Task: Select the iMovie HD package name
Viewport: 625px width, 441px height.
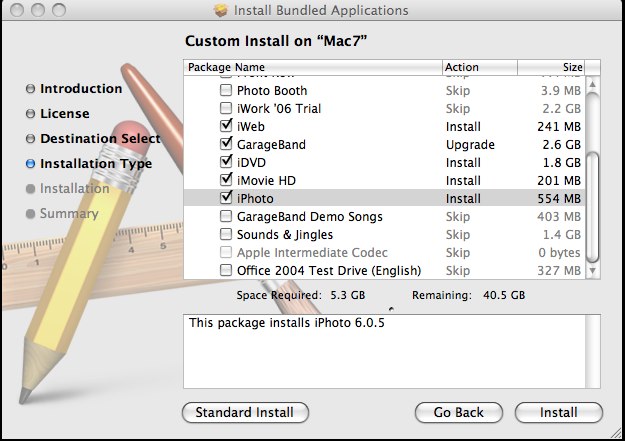Action: point(266,180)
